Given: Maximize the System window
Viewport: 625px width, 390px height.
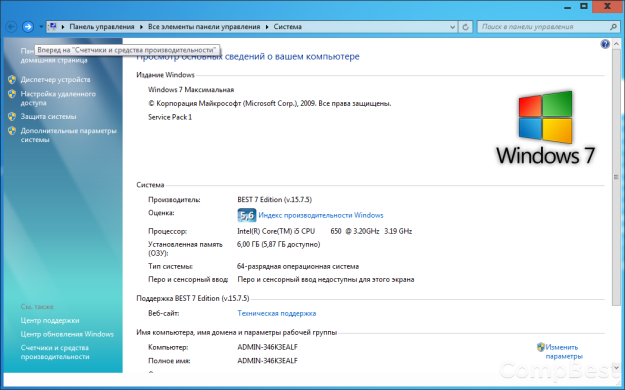Looking at the screenshot, I should [x=584, y=6].
